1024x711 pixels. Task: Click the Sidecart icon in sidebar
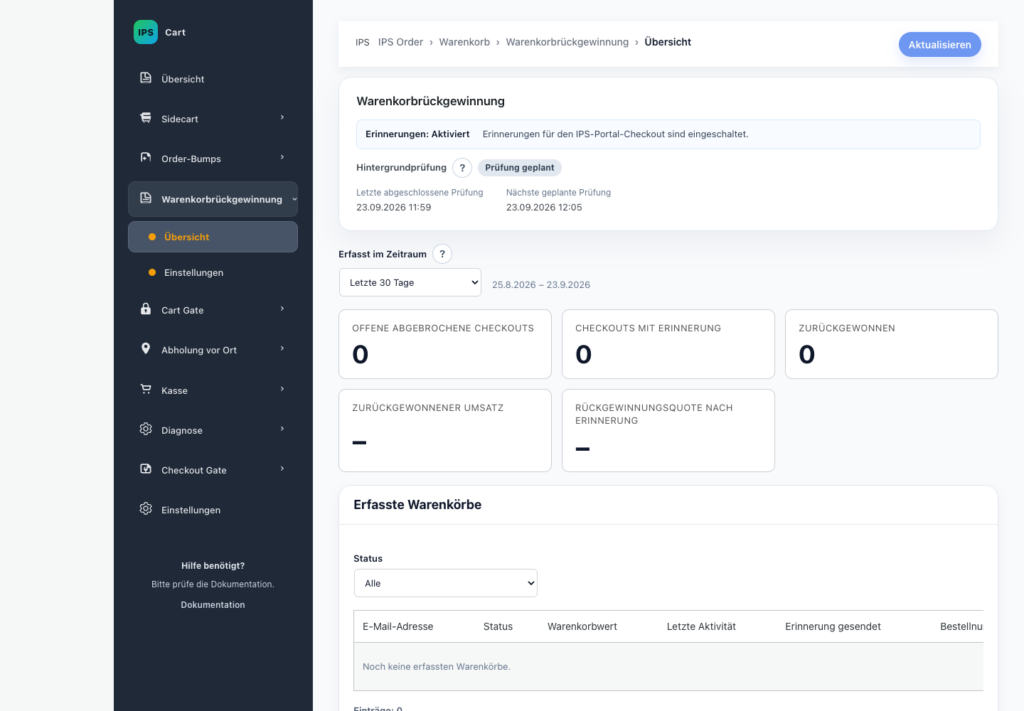click(x=146, y=118)
